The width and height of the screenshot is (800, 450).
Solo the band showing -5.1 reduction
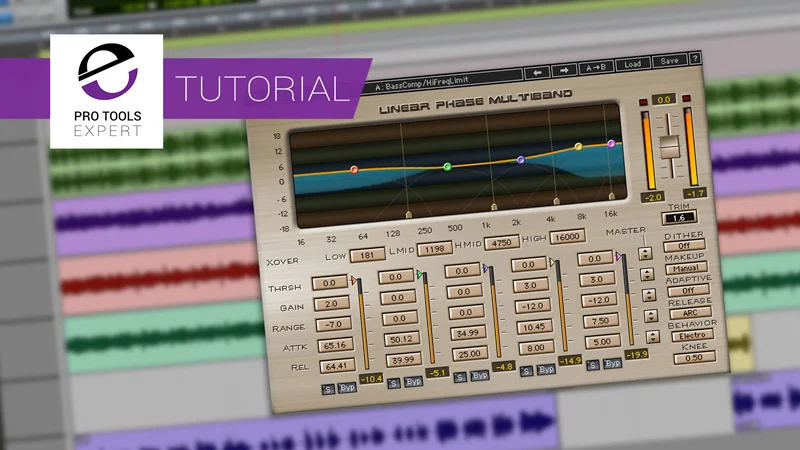(x=394, y=383)
